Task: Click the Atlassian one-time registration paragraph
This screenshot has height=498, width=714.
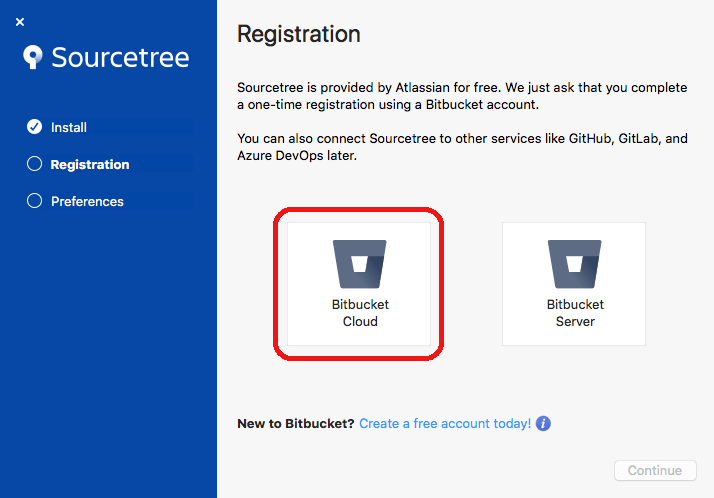Action: click(462, 95)
